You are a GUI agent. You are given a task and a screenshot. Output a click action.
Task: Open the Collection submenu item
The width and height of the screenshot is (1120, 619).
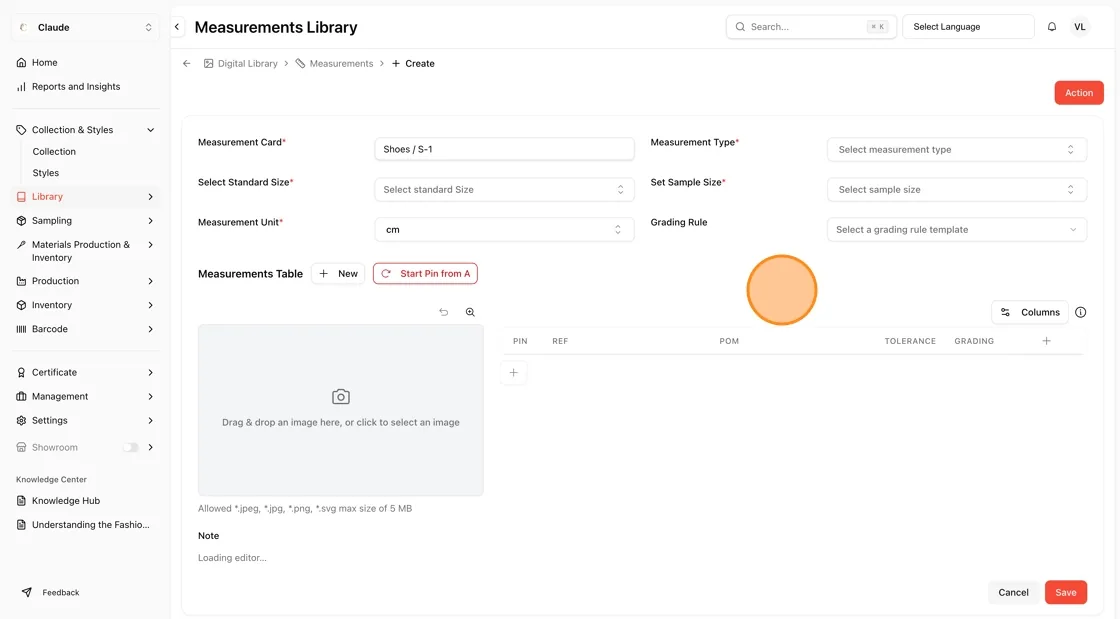pyautogui.click(x=54, y=151)
